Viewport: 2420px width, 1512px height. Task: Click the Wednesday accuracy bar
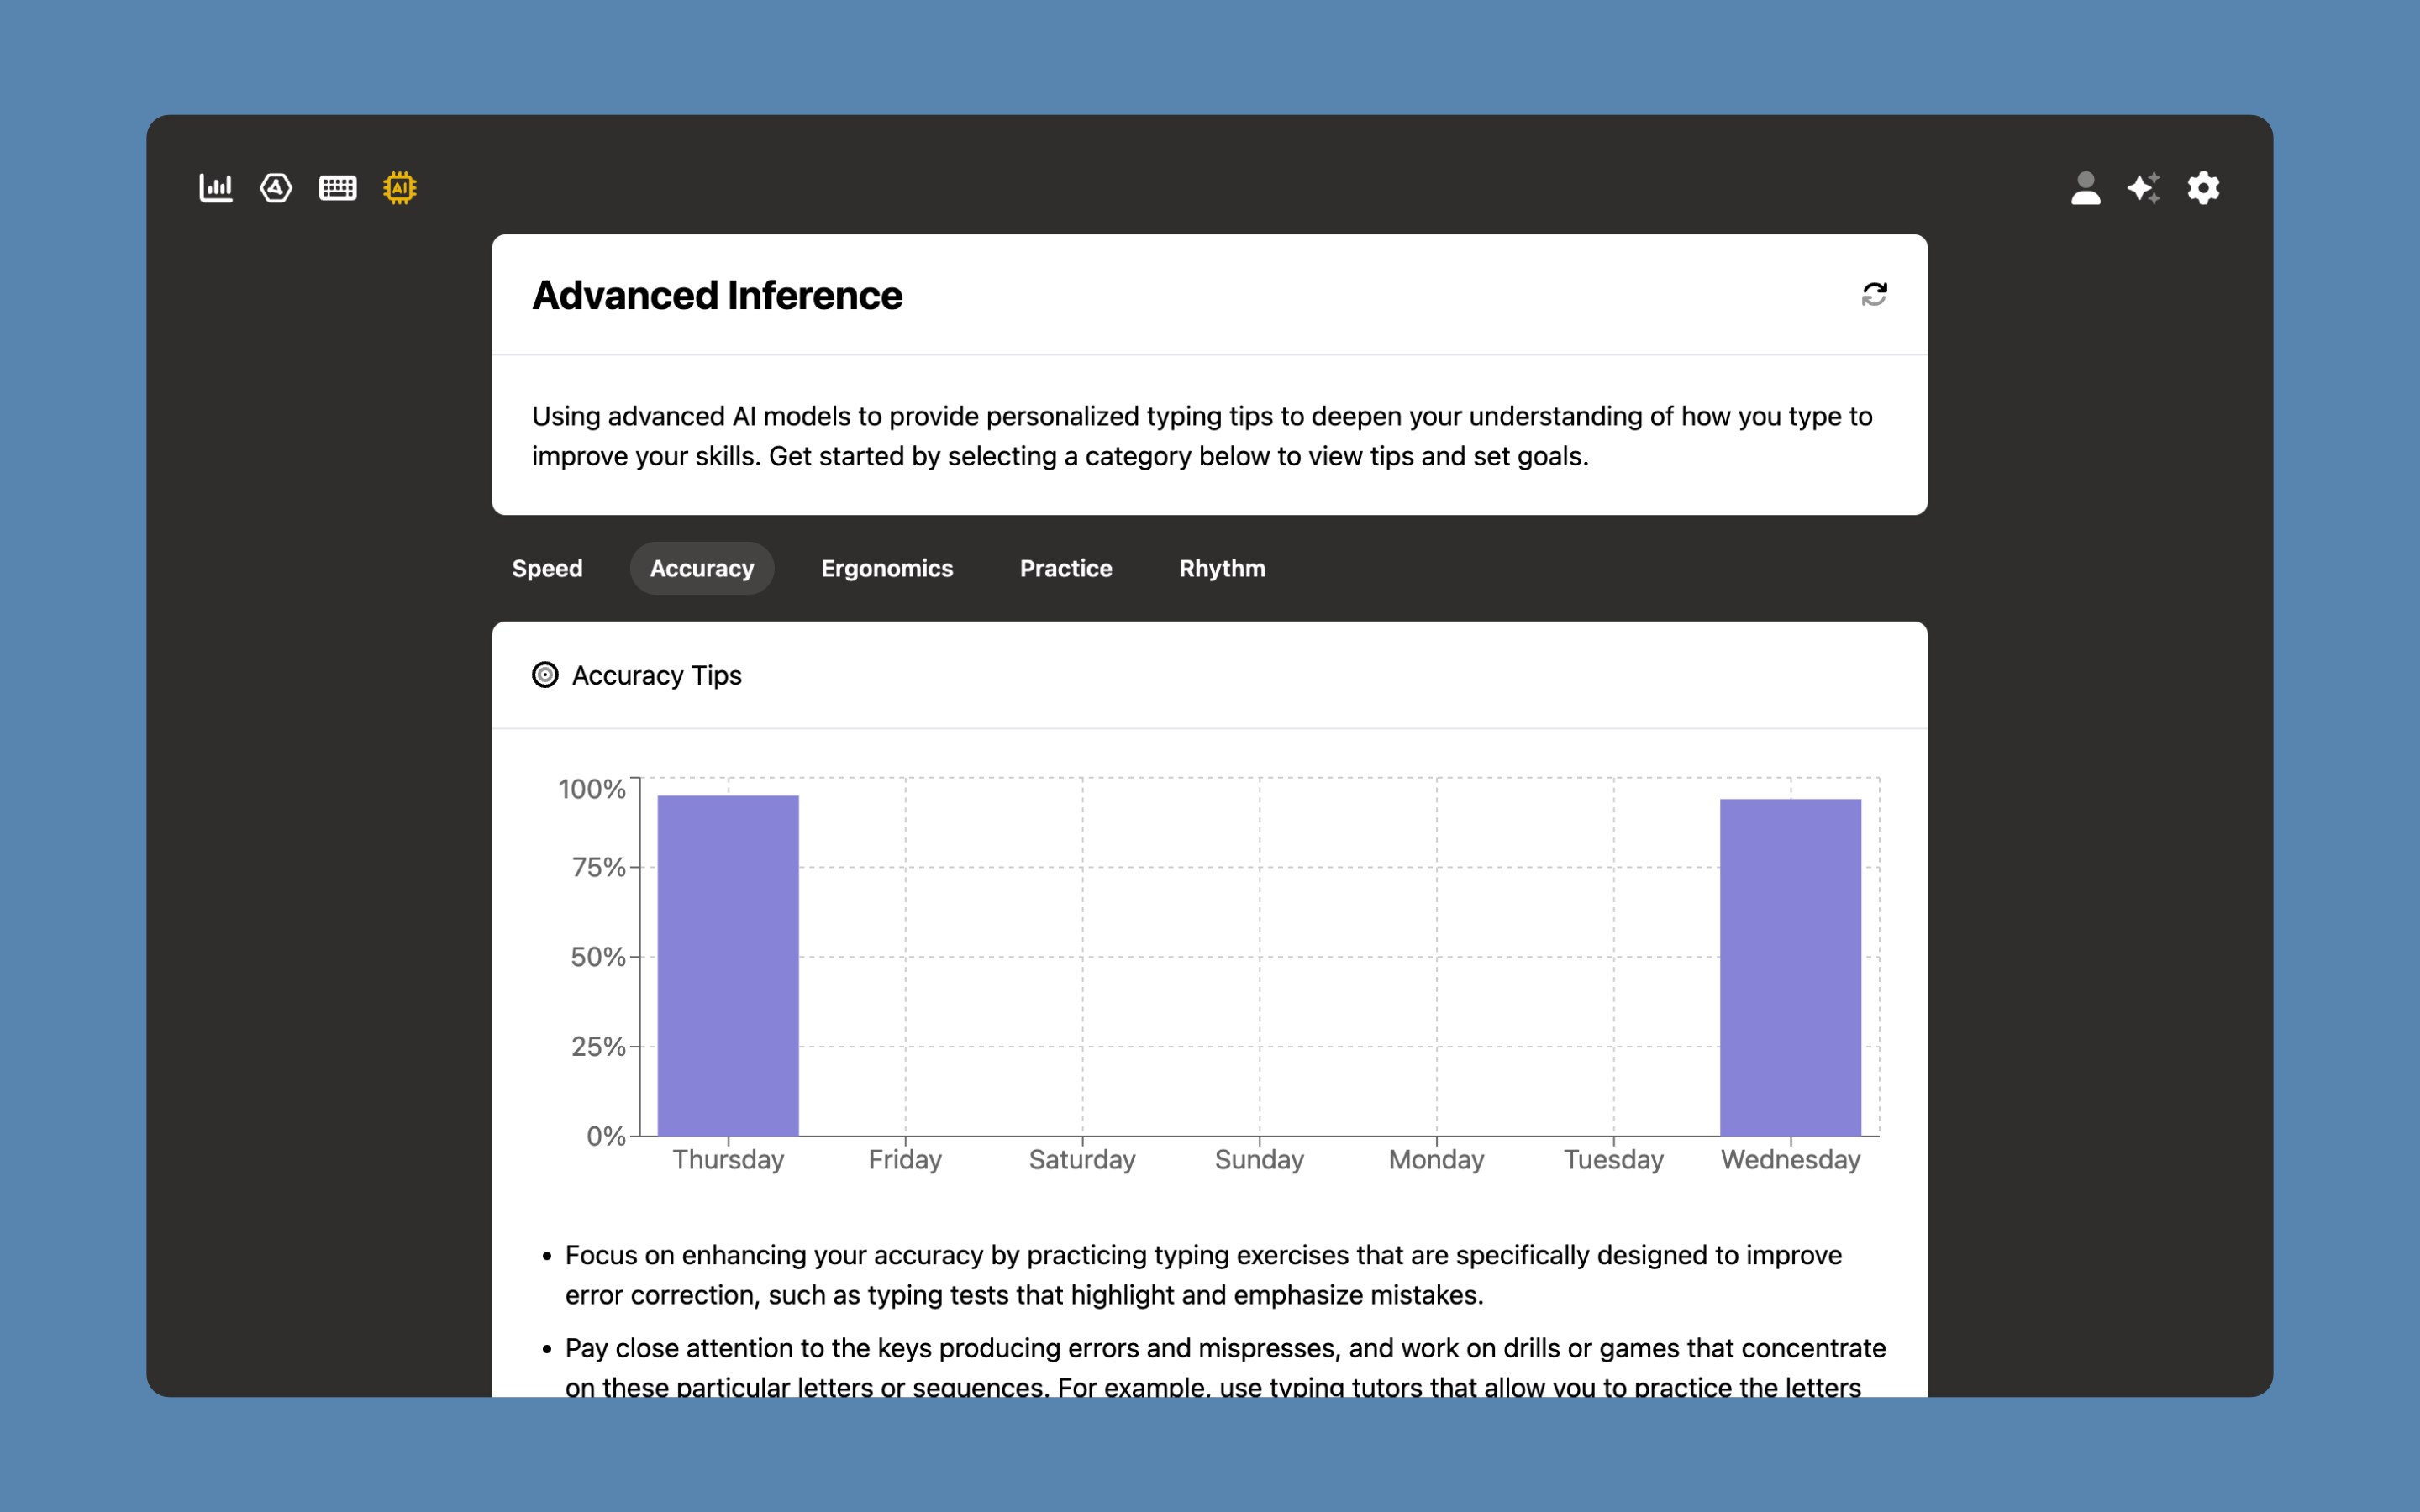1790,967
